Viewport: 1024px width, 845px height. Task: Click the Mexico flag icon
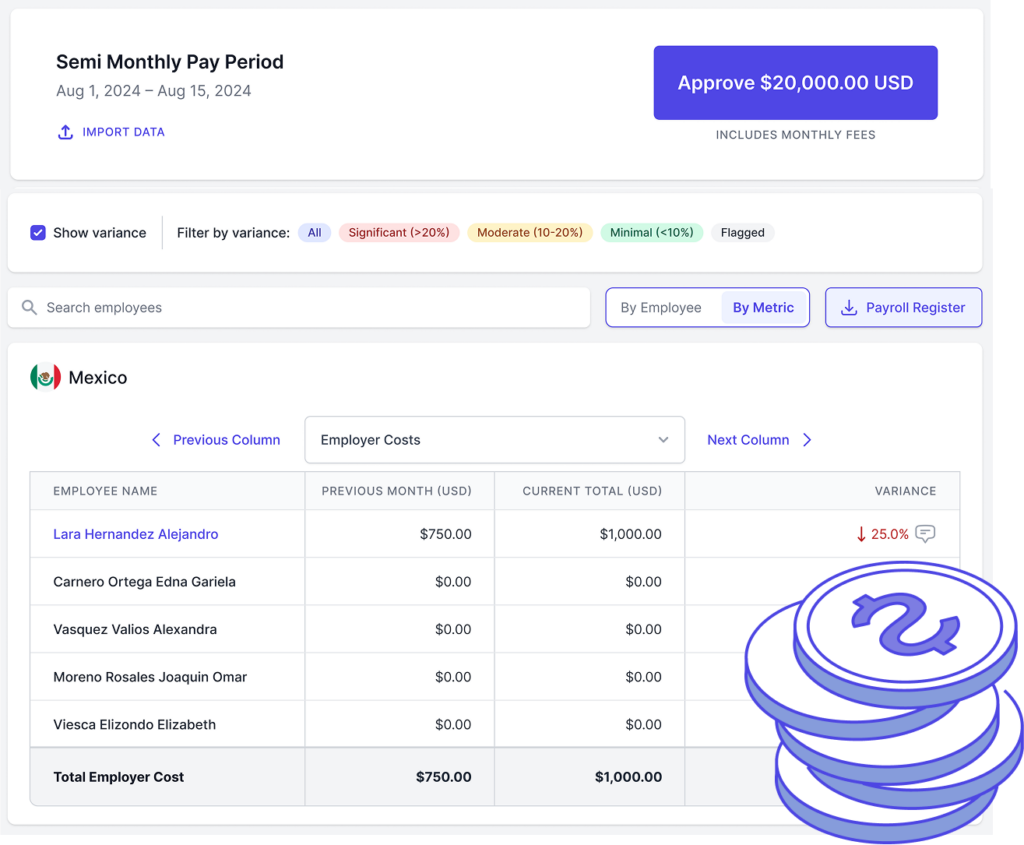(45, 378)
